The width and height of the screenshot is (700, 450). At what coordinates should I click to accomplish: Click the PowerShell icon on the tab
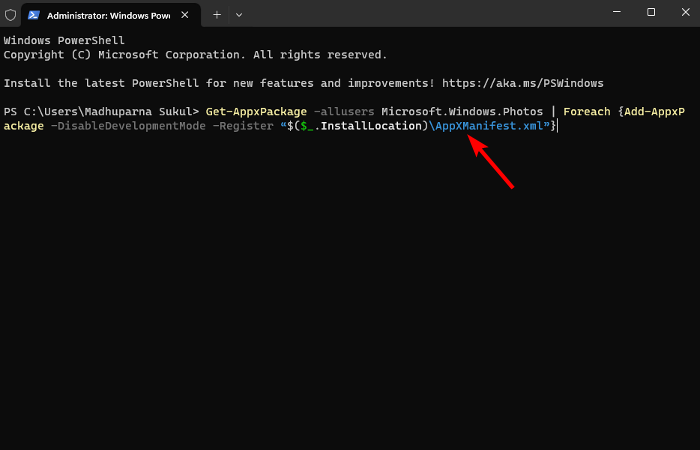[35, 15]
